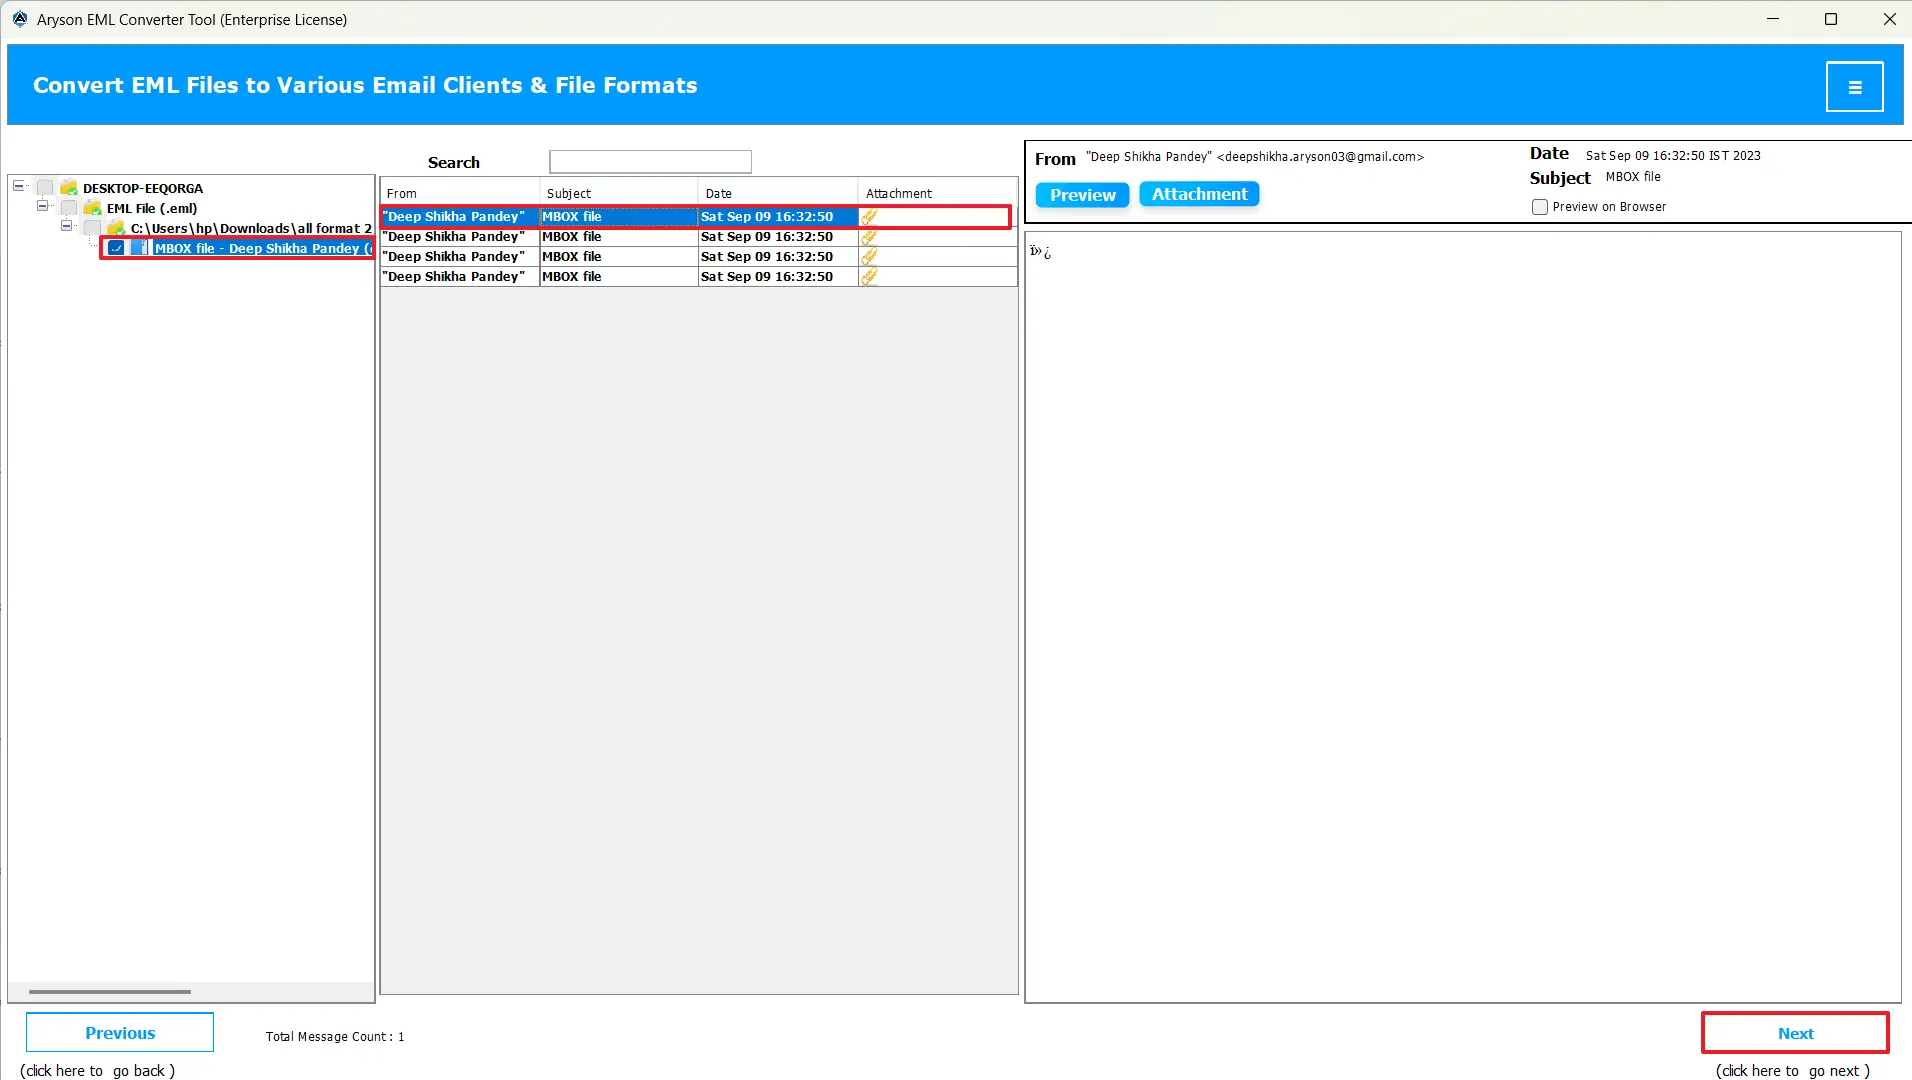Collapse the EML File (.eml) node
1912x1080 pixels.
42,206
